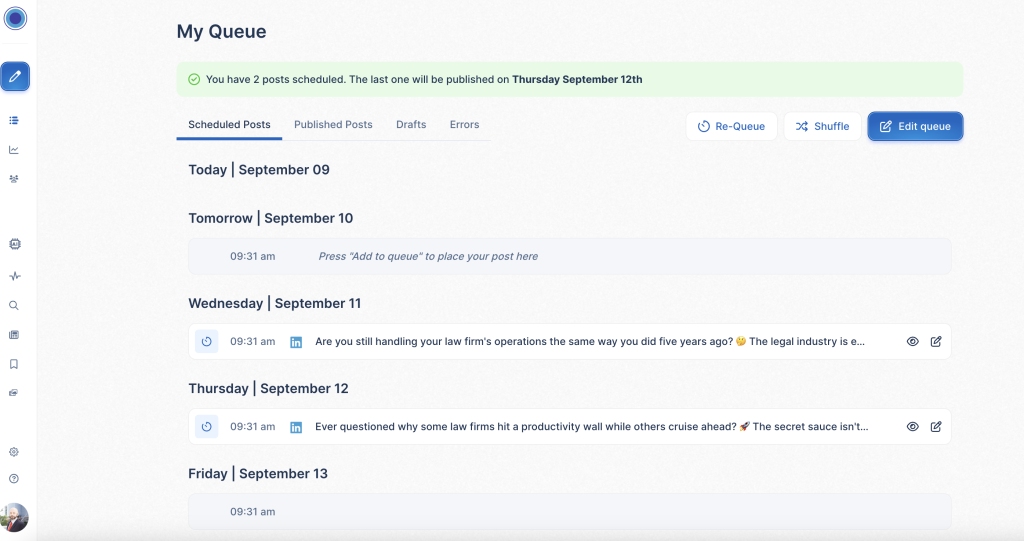Switch to the Published Posts tab
1024x541 pixels.
(333, 125)
